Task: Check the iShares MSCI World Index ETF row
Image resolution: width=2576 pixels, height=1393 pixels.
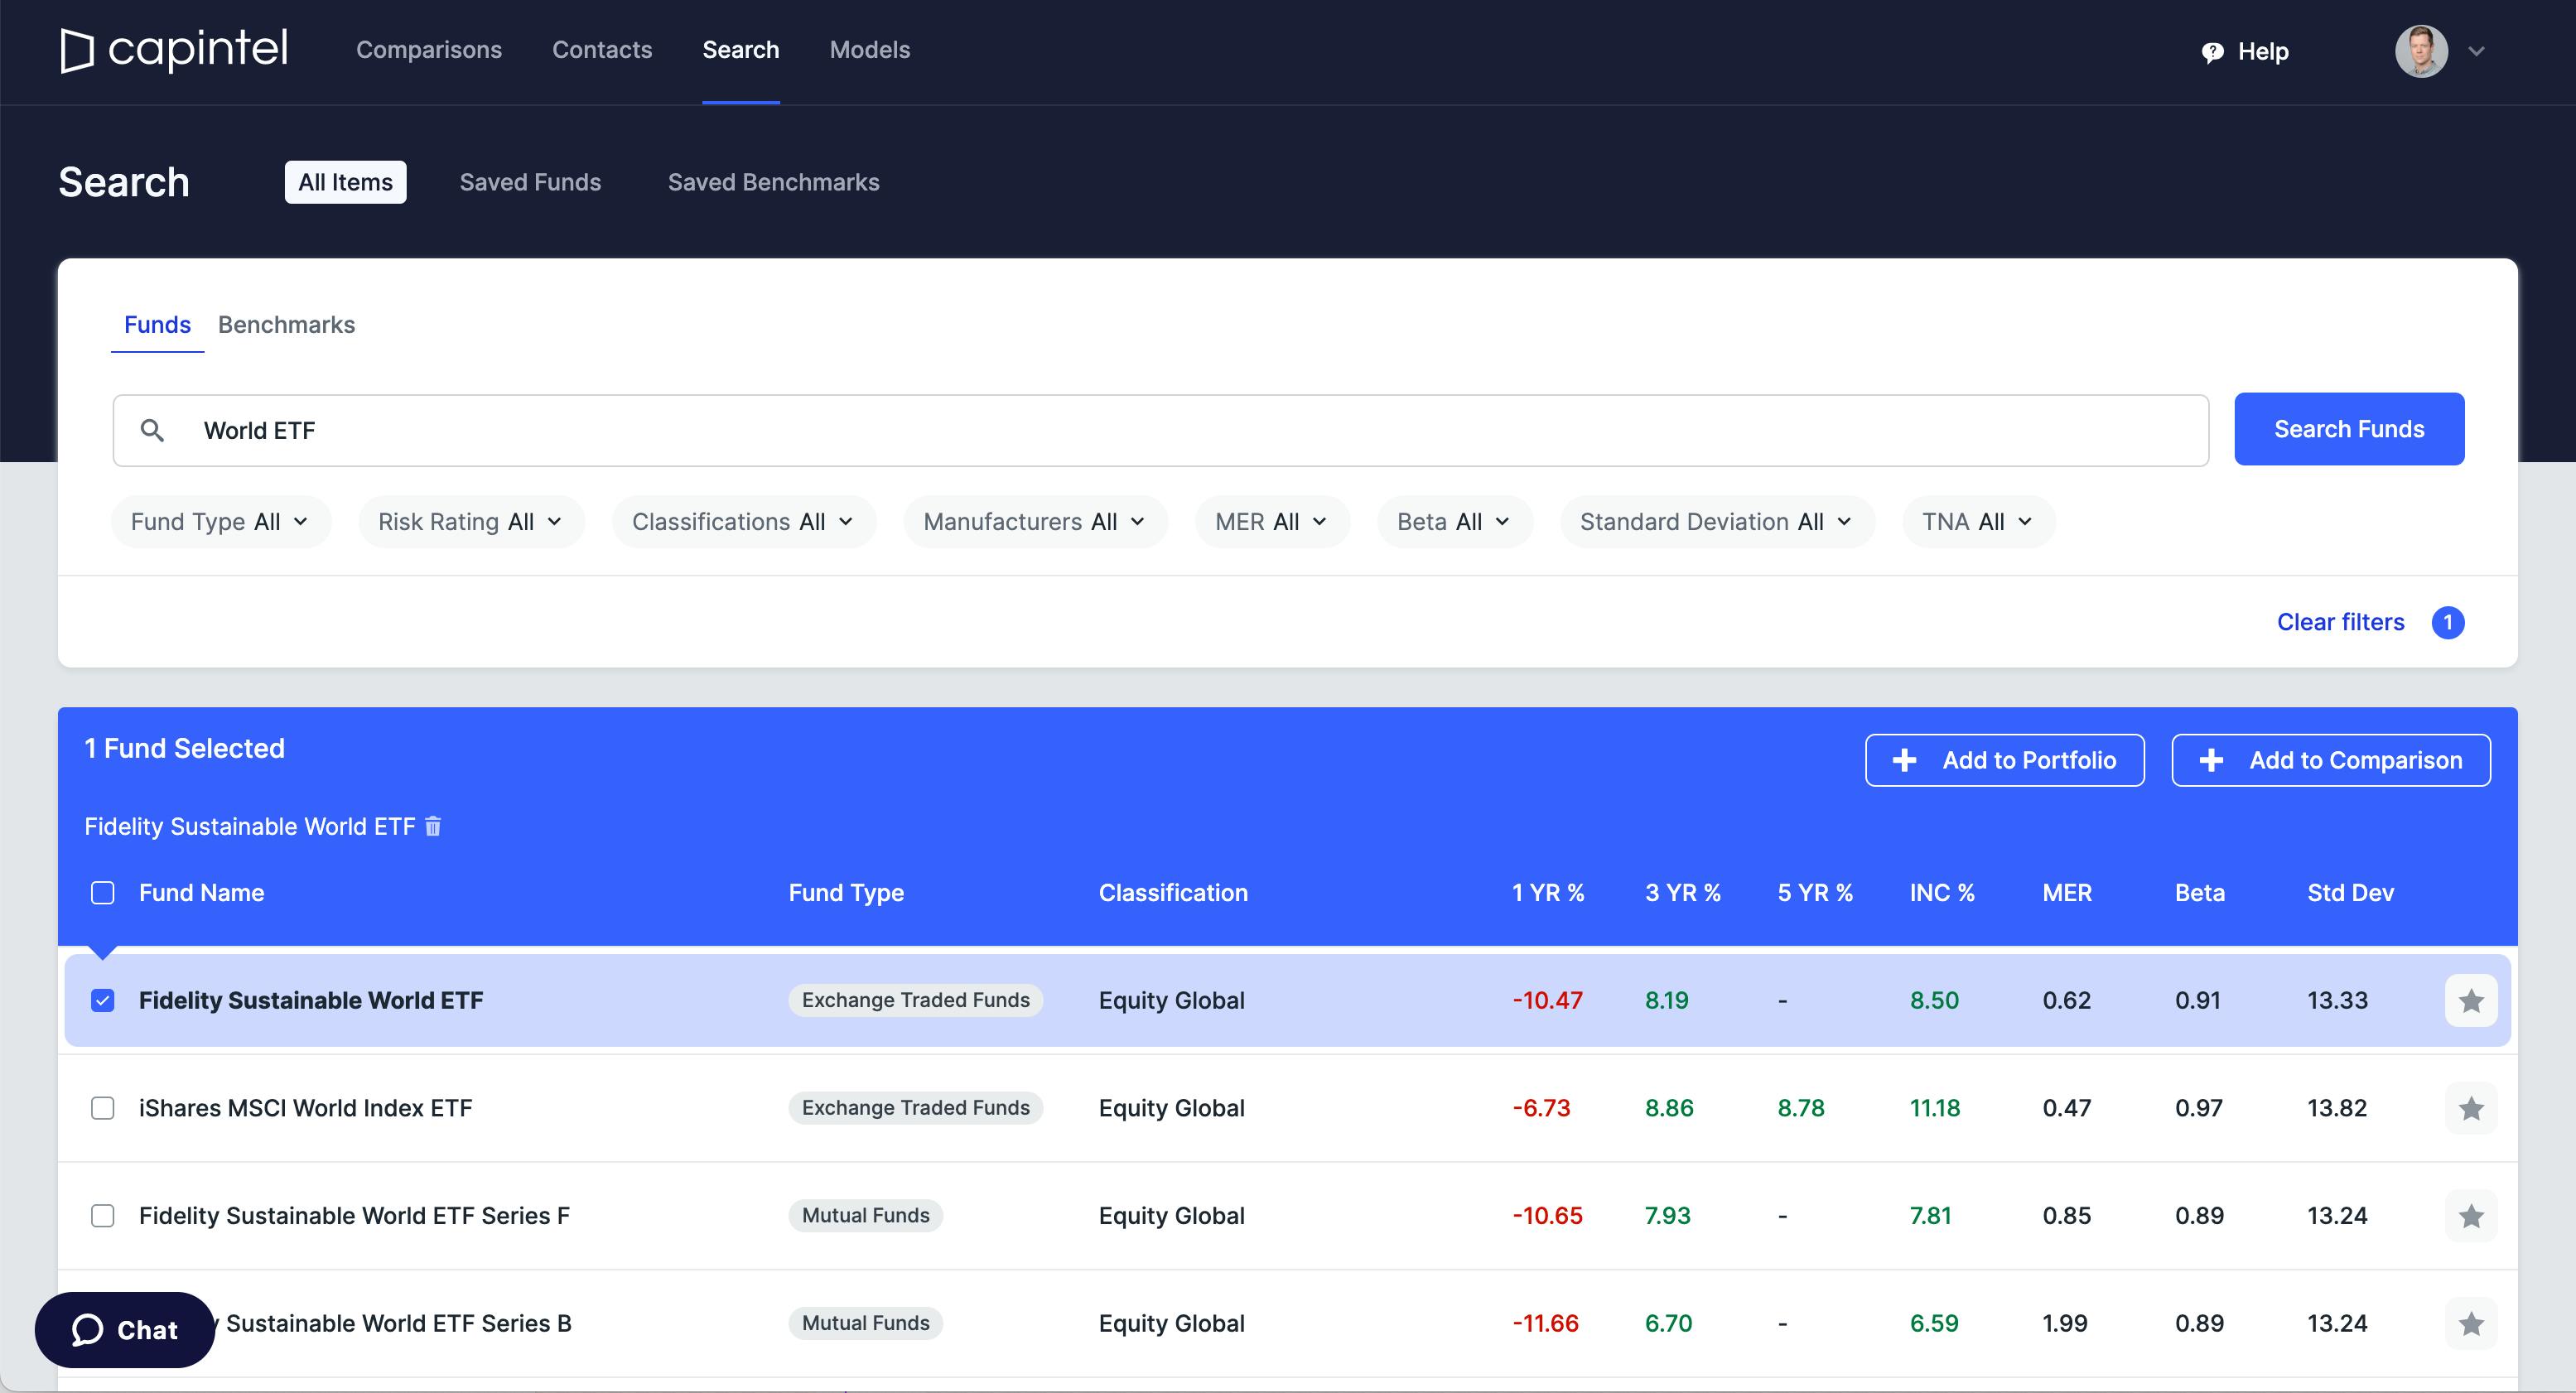Action: (x=103, y=1108)
